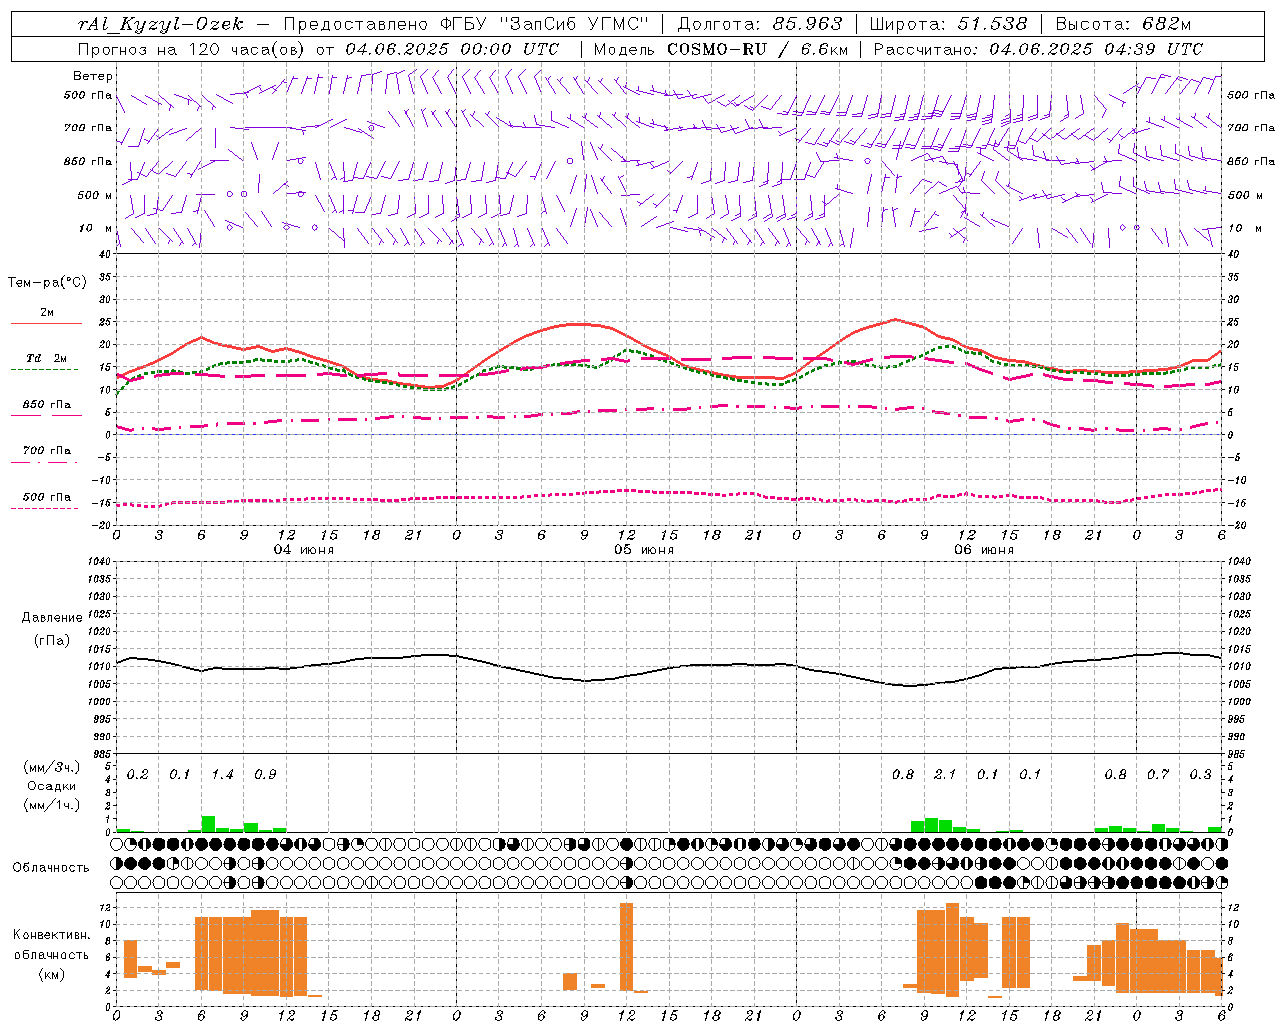The image size is (1280, 1024).
Task: Click the 2.1 precipitation total value
Action: [x=945, y=774]
